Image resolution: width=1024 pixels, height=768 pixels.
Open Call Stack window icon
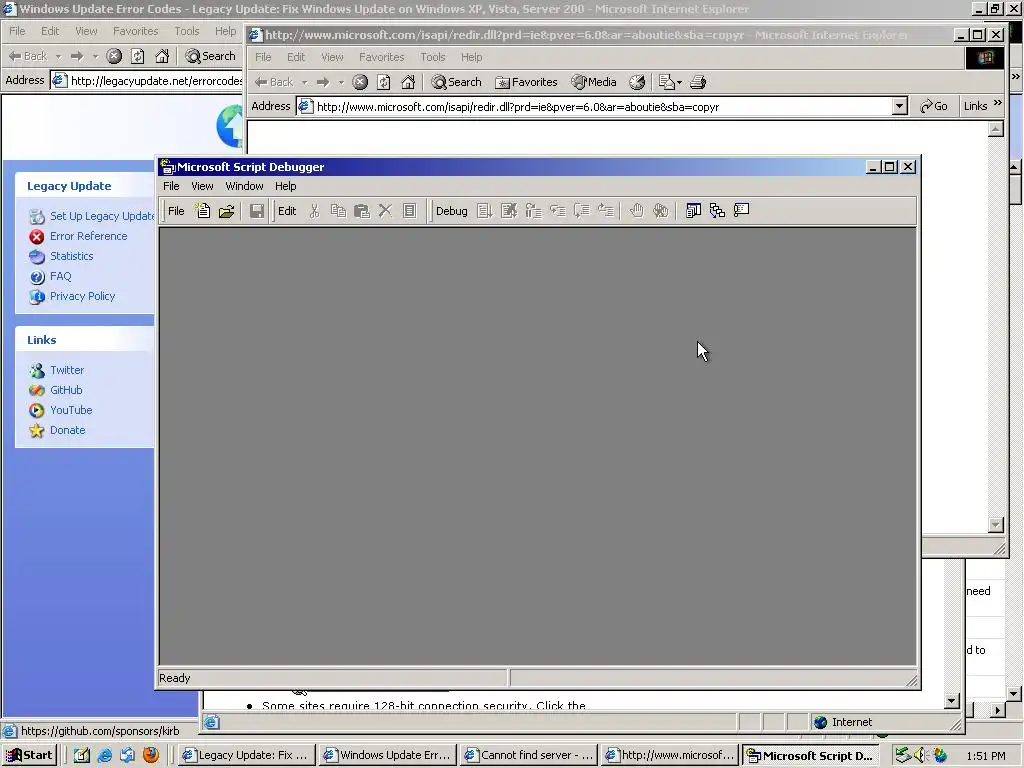(x=717, y=210)
